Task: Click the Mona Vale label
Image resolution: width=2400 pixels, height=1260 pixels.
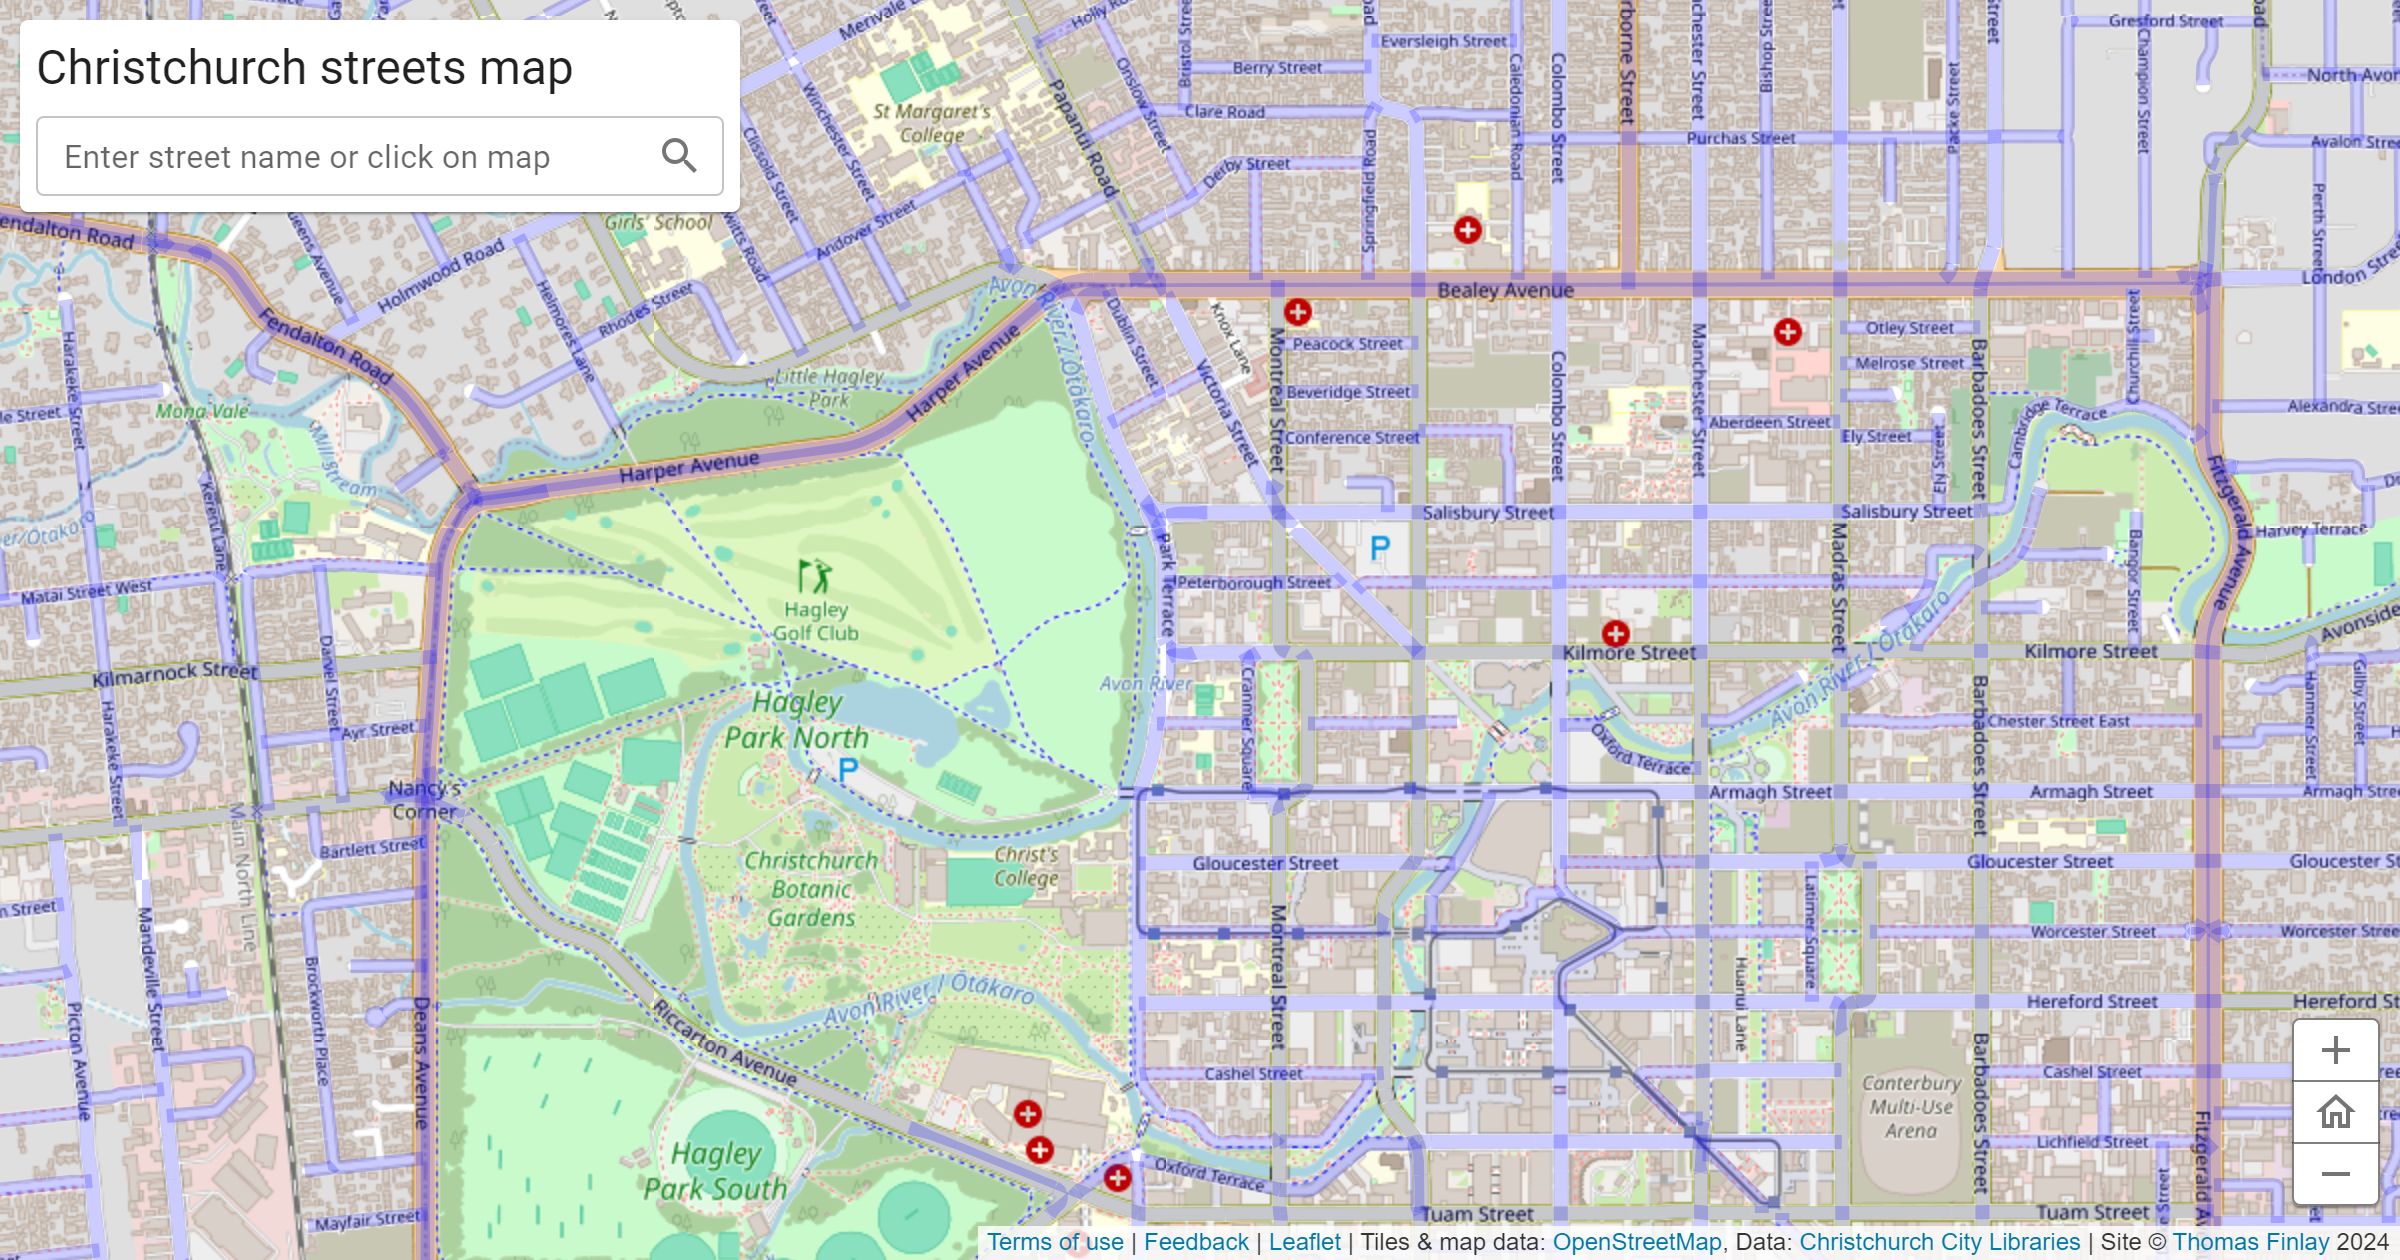Action: point(202,411)
